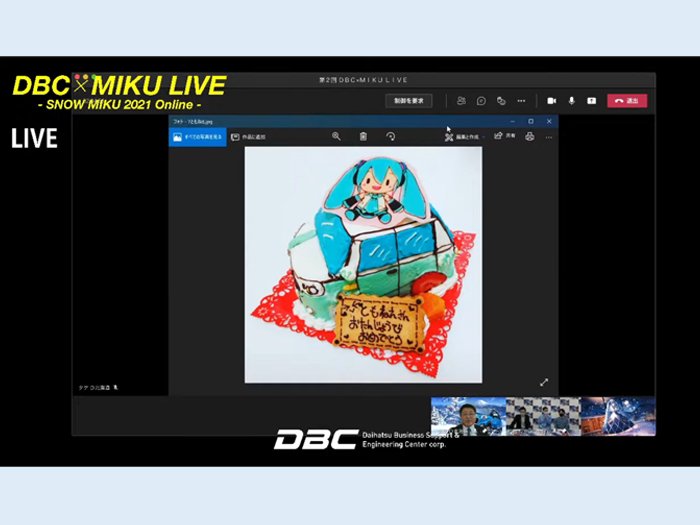
Task: Open the meeting chat icon
Action: [481, 101]
